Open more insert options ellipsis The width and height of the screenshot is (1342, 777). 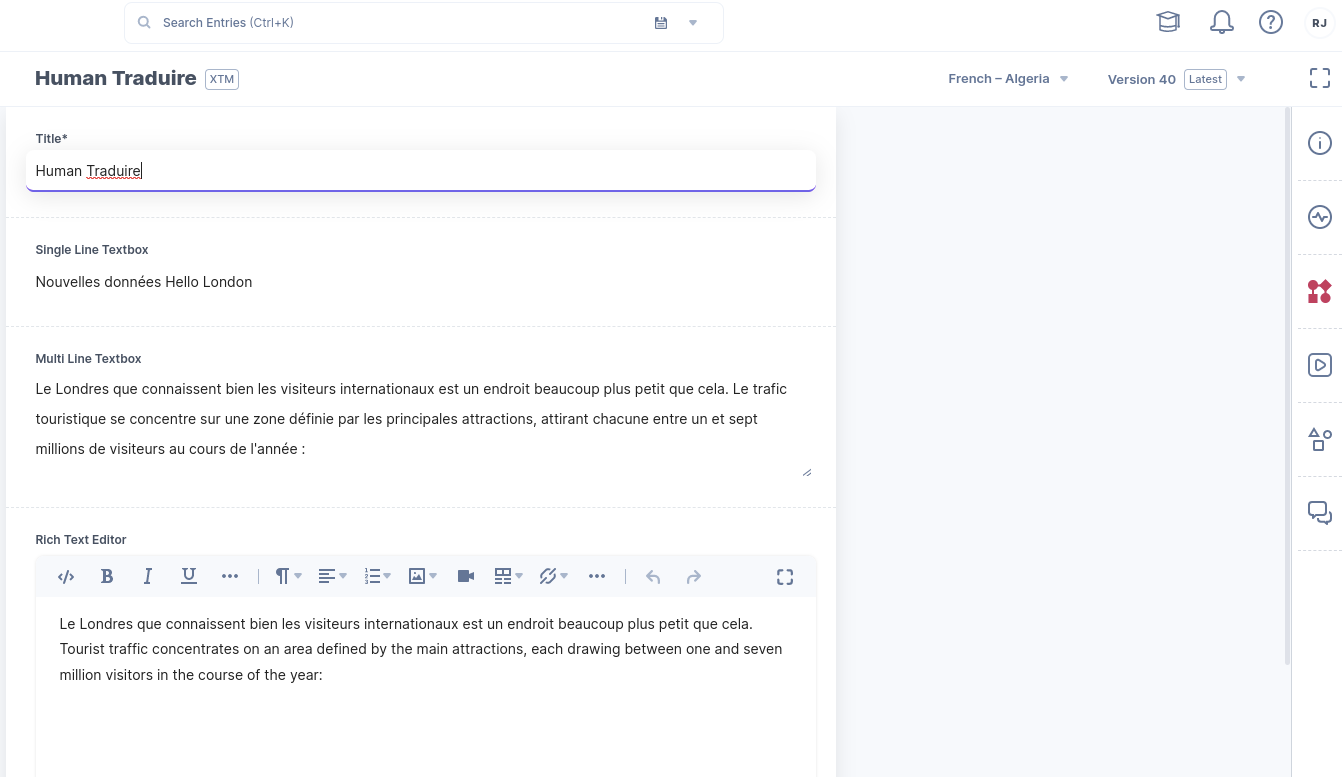(x=597, y=576)
